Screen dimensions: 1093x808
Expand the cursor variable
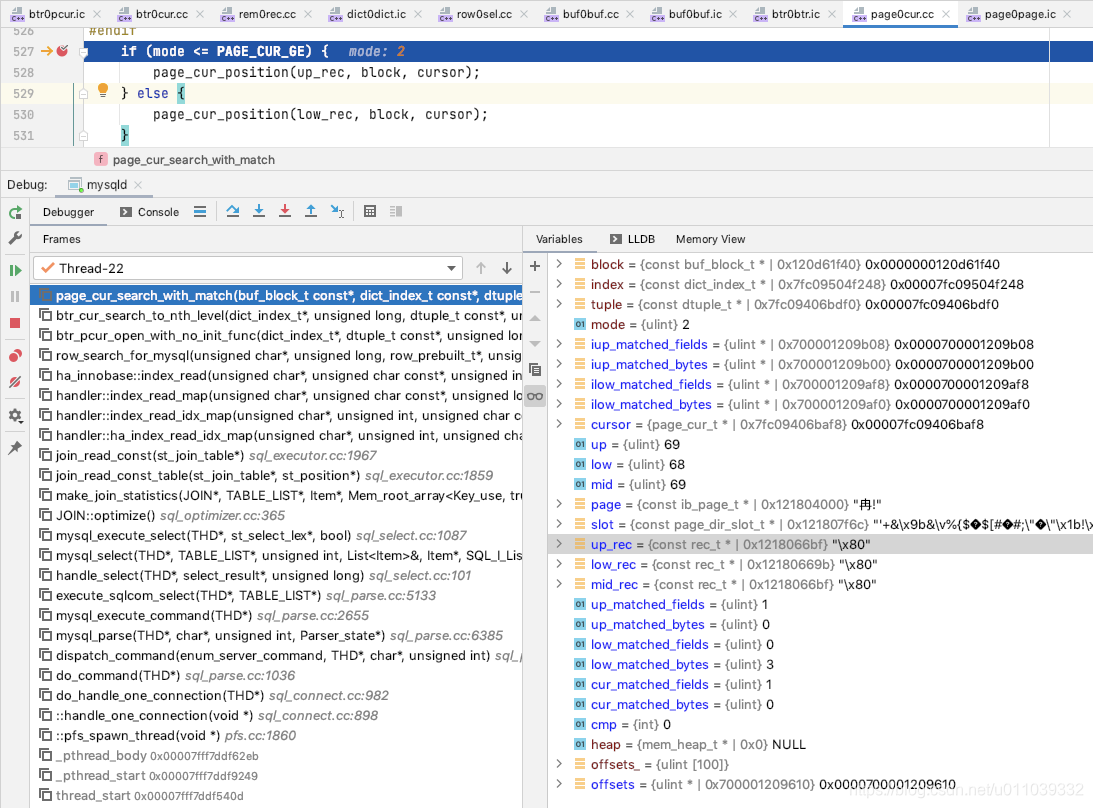pyautogui.click(x=559, y=424)
